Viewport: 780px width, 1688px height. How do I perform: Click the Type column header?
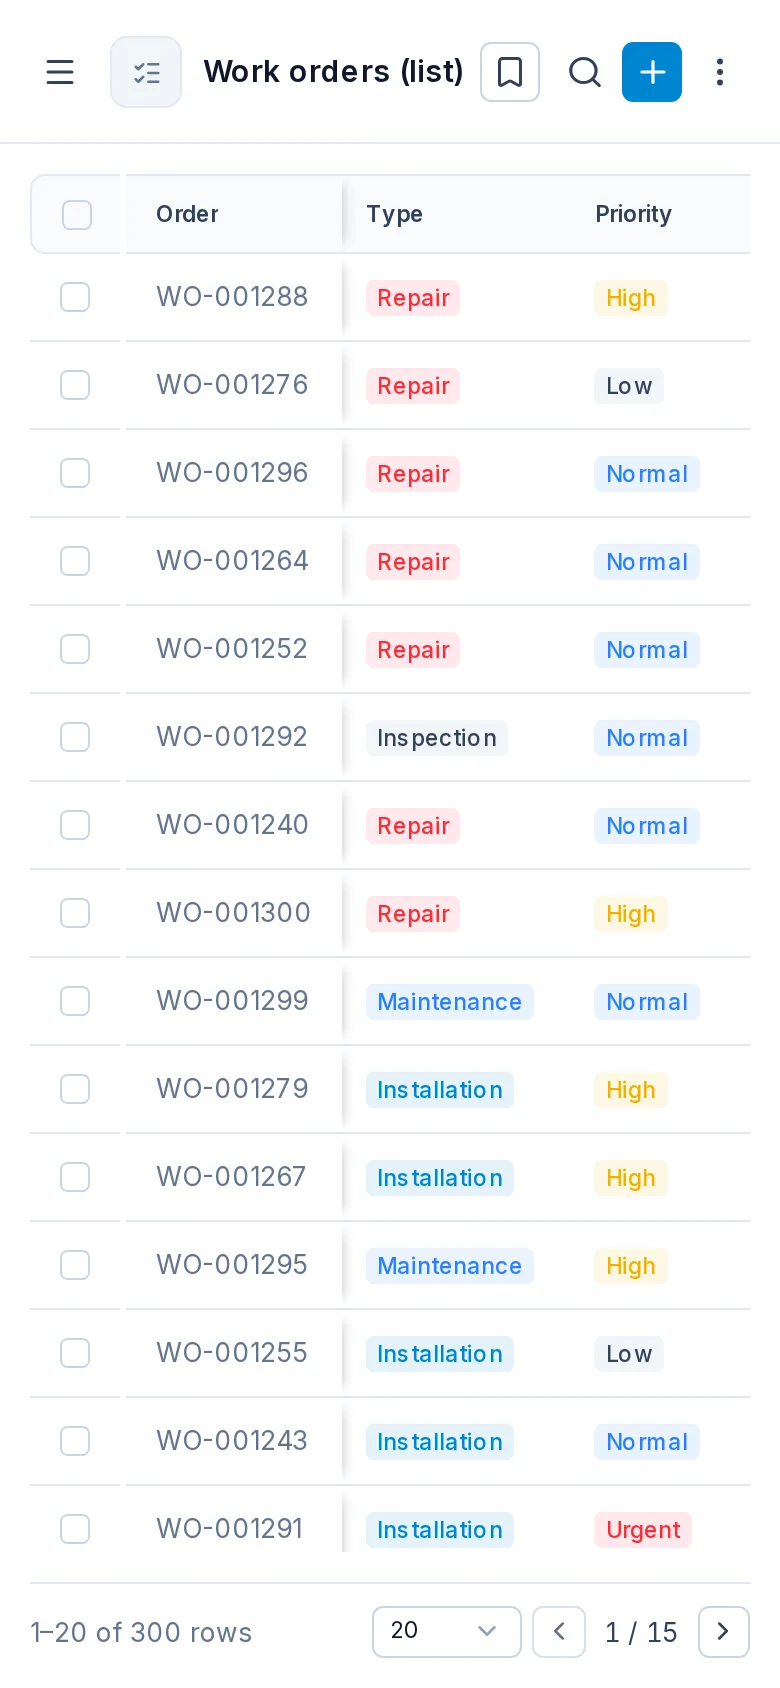394,214
